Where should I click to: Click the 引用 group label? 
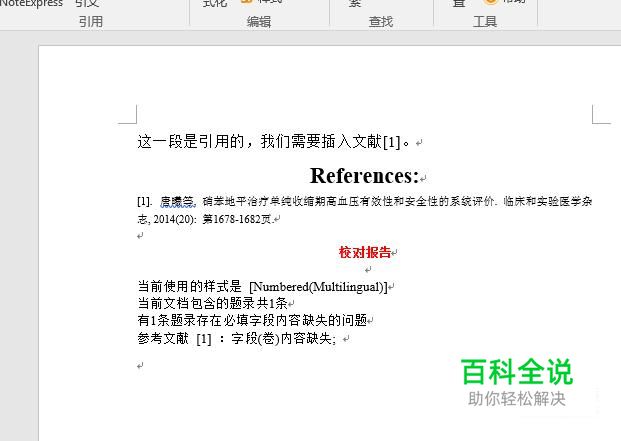pos(91,21)
